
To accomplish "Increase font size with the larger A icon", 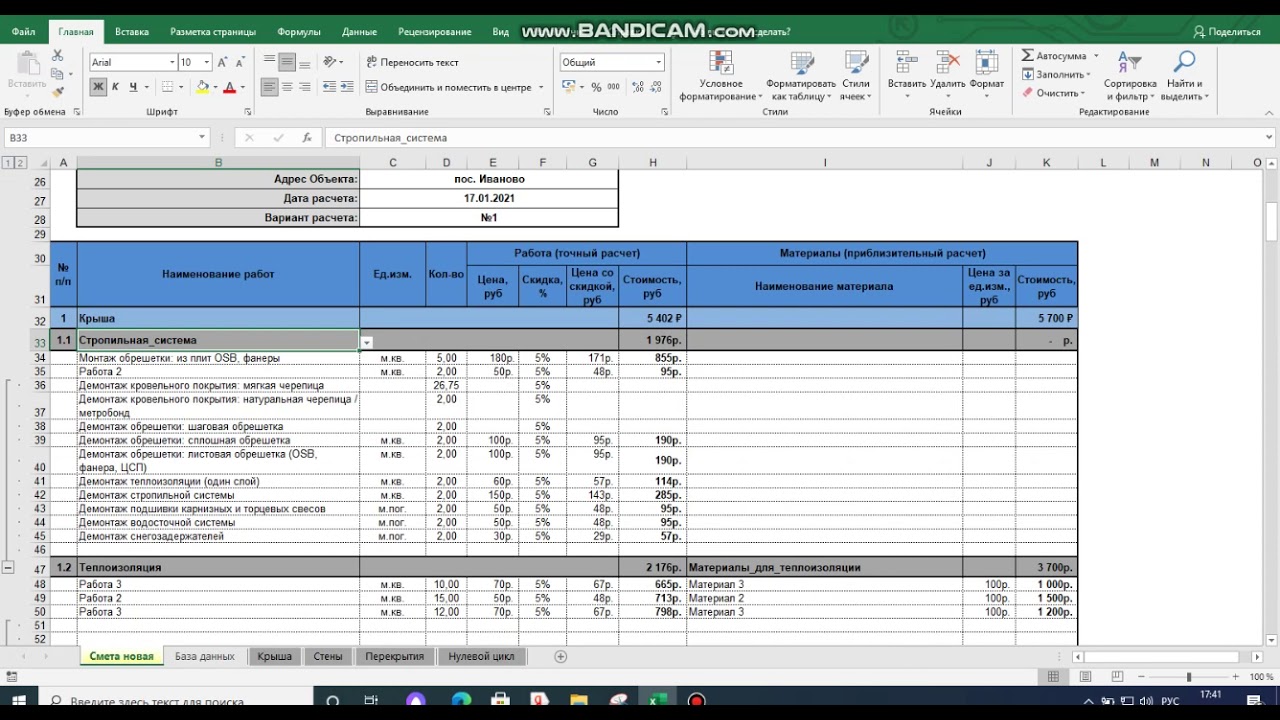I will tap(222, 62).
